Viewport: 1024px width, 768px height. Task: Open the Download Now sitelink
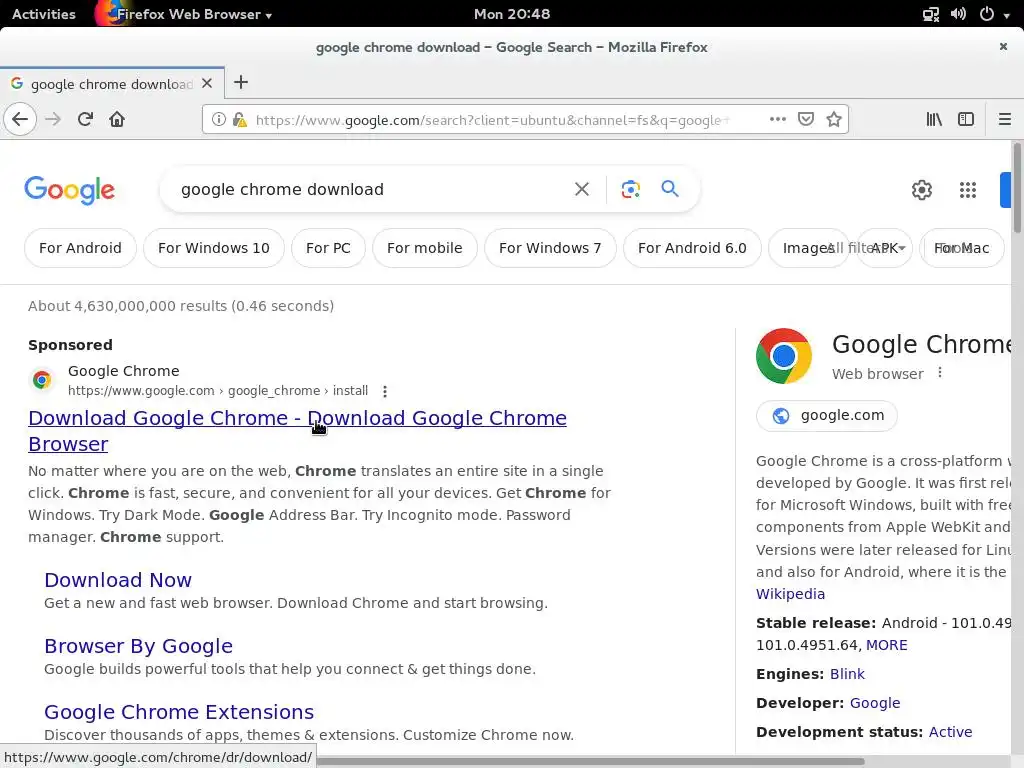118,580
